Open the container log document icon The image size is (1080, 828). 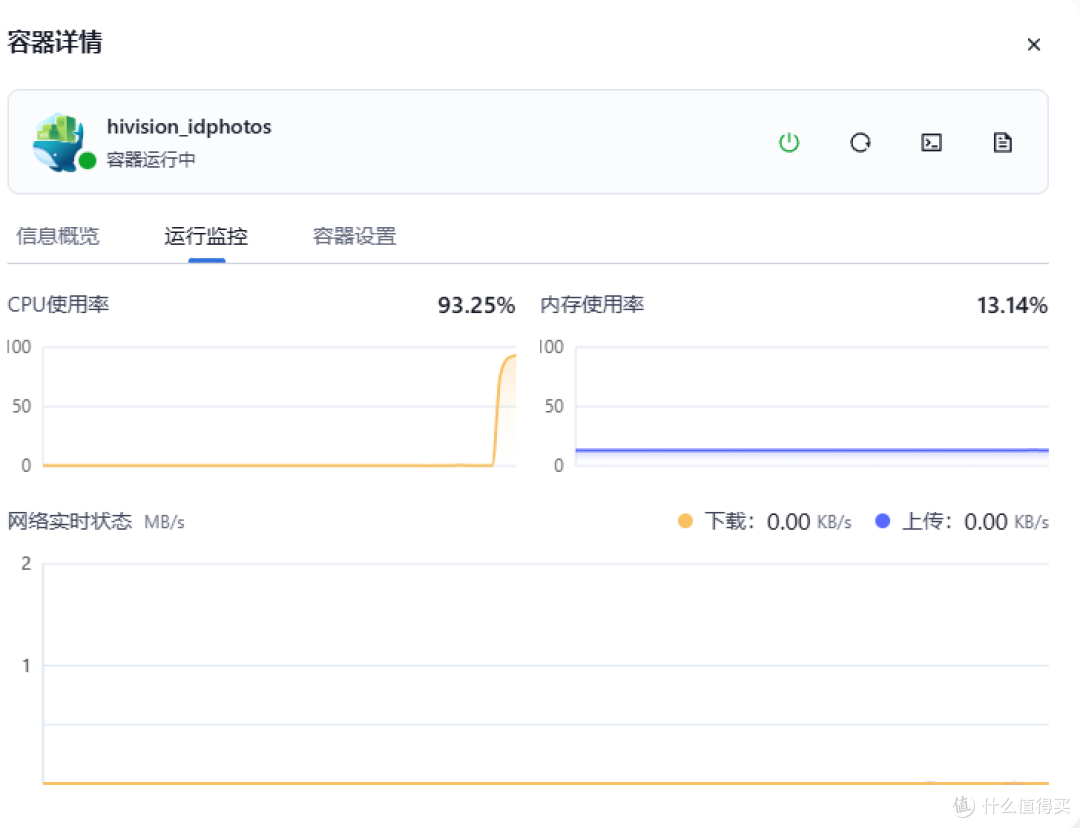(1003, 143)
